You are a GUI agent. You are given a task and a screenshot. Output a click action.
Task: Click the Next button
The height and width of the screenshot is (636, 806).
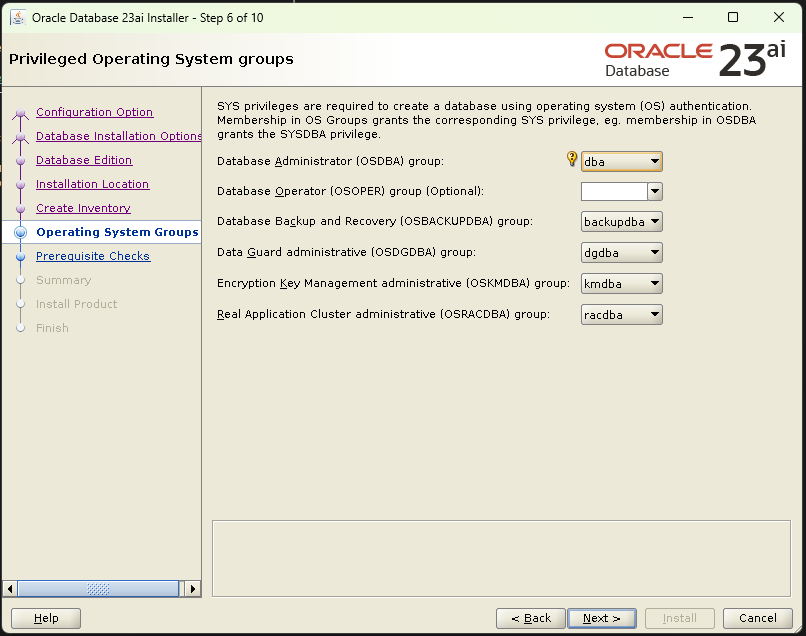tap(602, 618)
